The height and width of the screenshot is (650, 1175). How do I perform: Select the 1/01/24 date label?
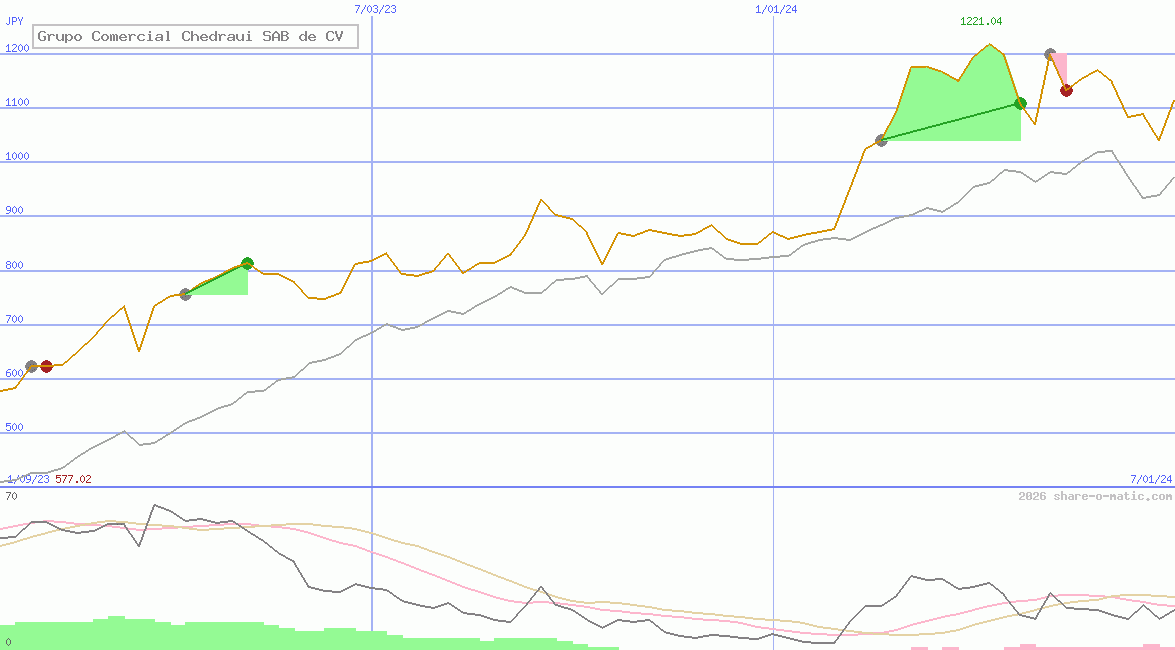click(x=776, y=8)
